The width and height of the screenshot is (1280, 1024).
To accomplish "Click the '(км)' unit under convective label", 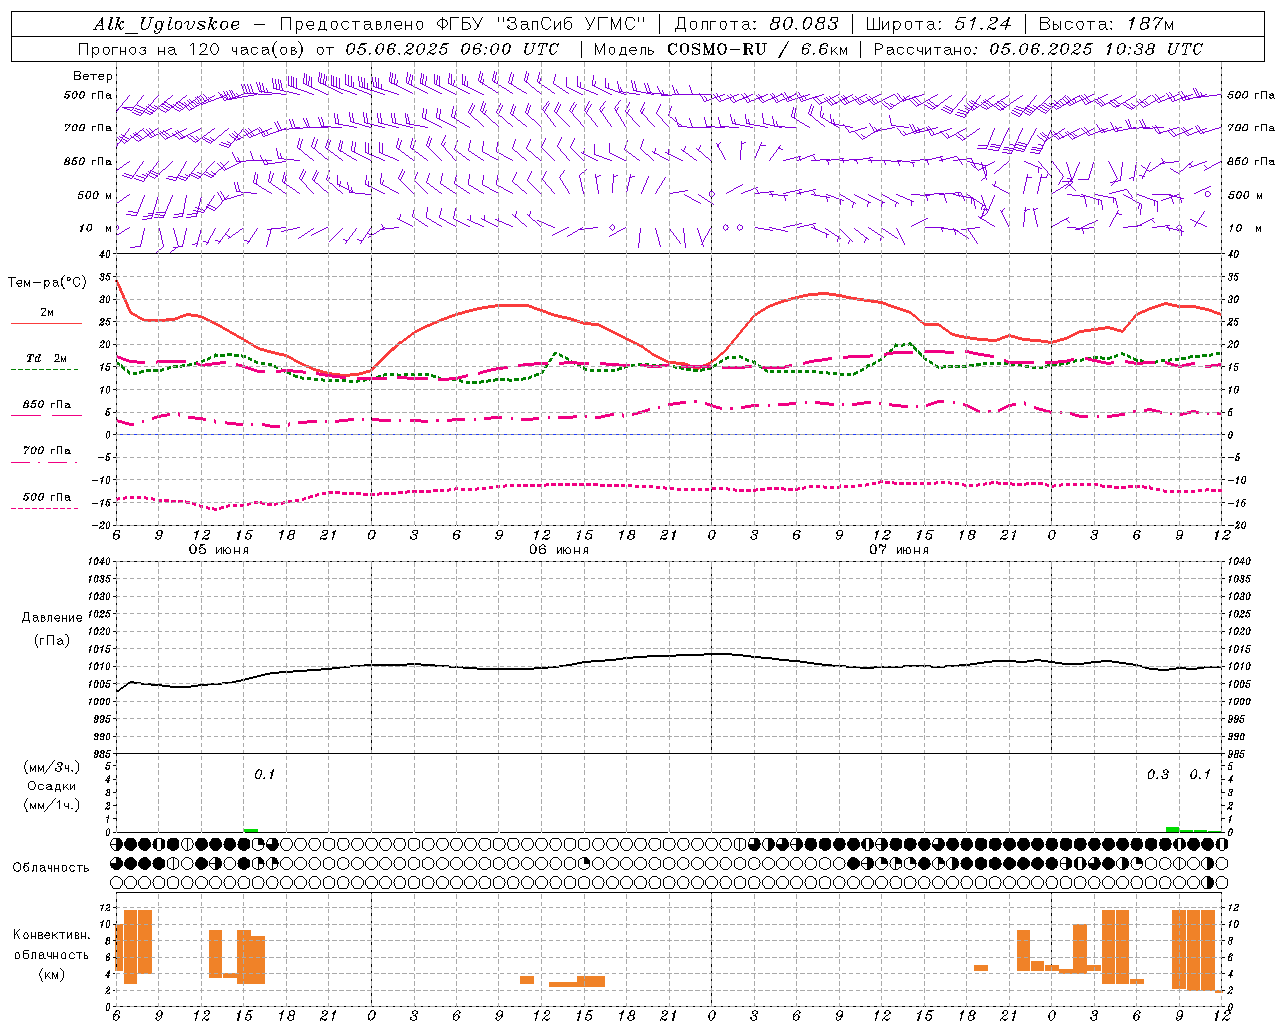I will click(52, 975).
